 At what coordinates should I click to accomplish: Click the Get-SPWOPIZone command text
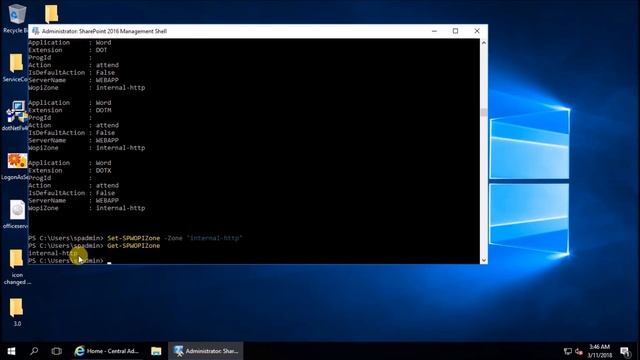(134, 246)
